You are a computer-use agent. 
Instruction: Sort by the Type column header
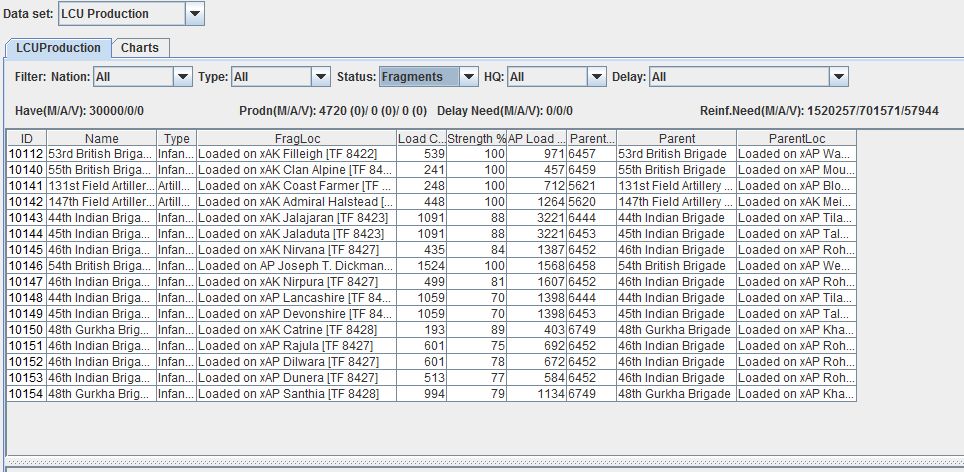(176, 138)
